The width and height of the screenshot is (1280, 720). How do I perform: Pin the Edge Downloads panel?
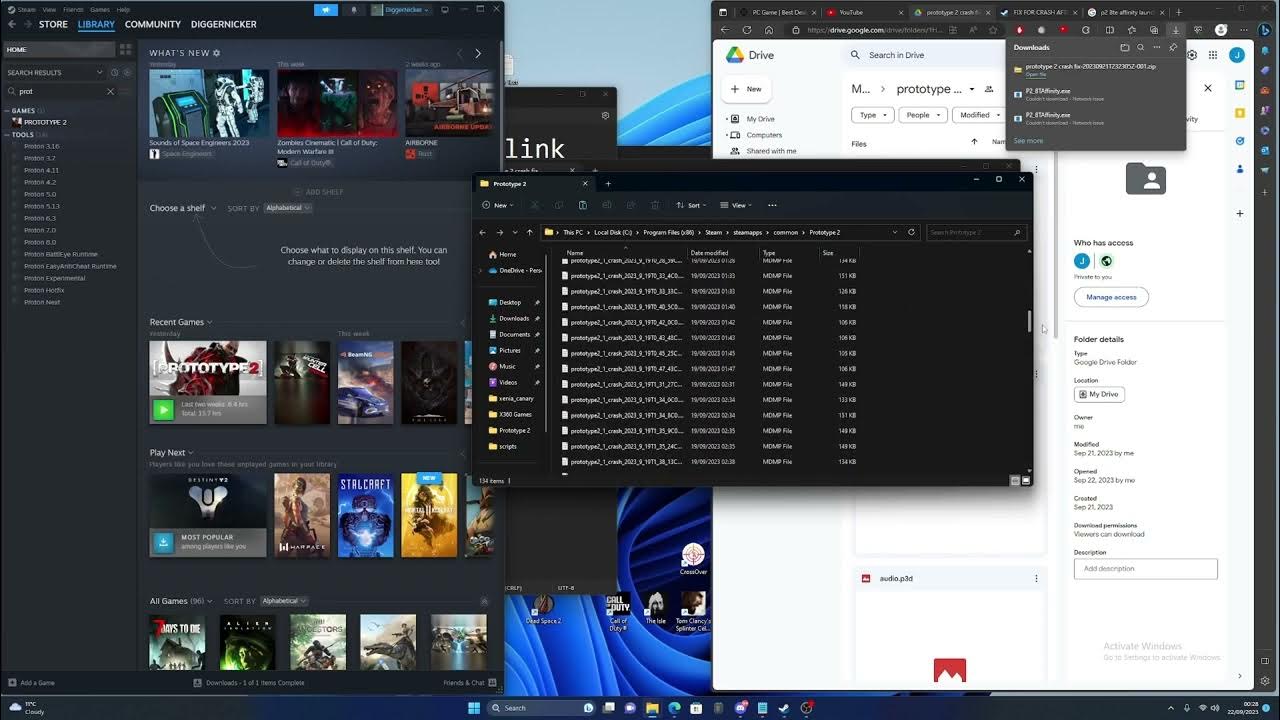[1173, 47]
